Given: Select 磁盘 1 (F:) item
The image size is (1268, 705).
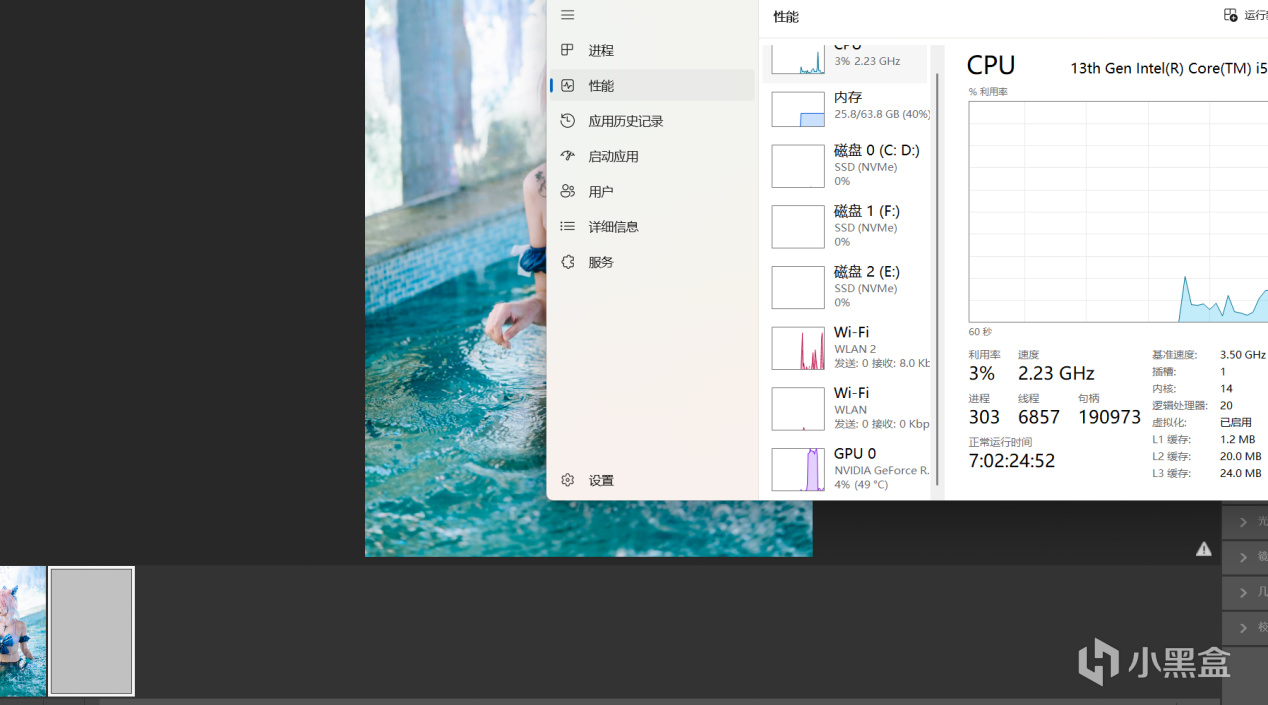Looking at the screenshot, I should pos(845,226).
